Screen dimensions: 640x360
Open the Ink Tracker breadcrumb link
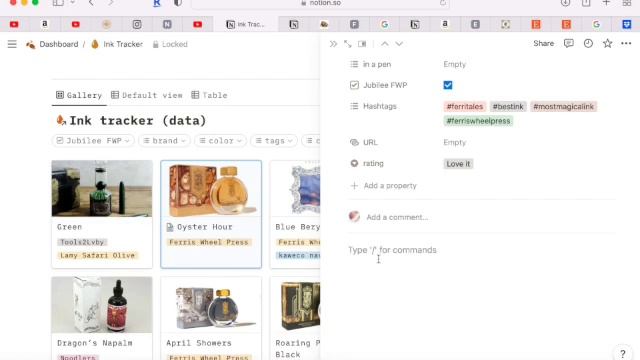123,44
